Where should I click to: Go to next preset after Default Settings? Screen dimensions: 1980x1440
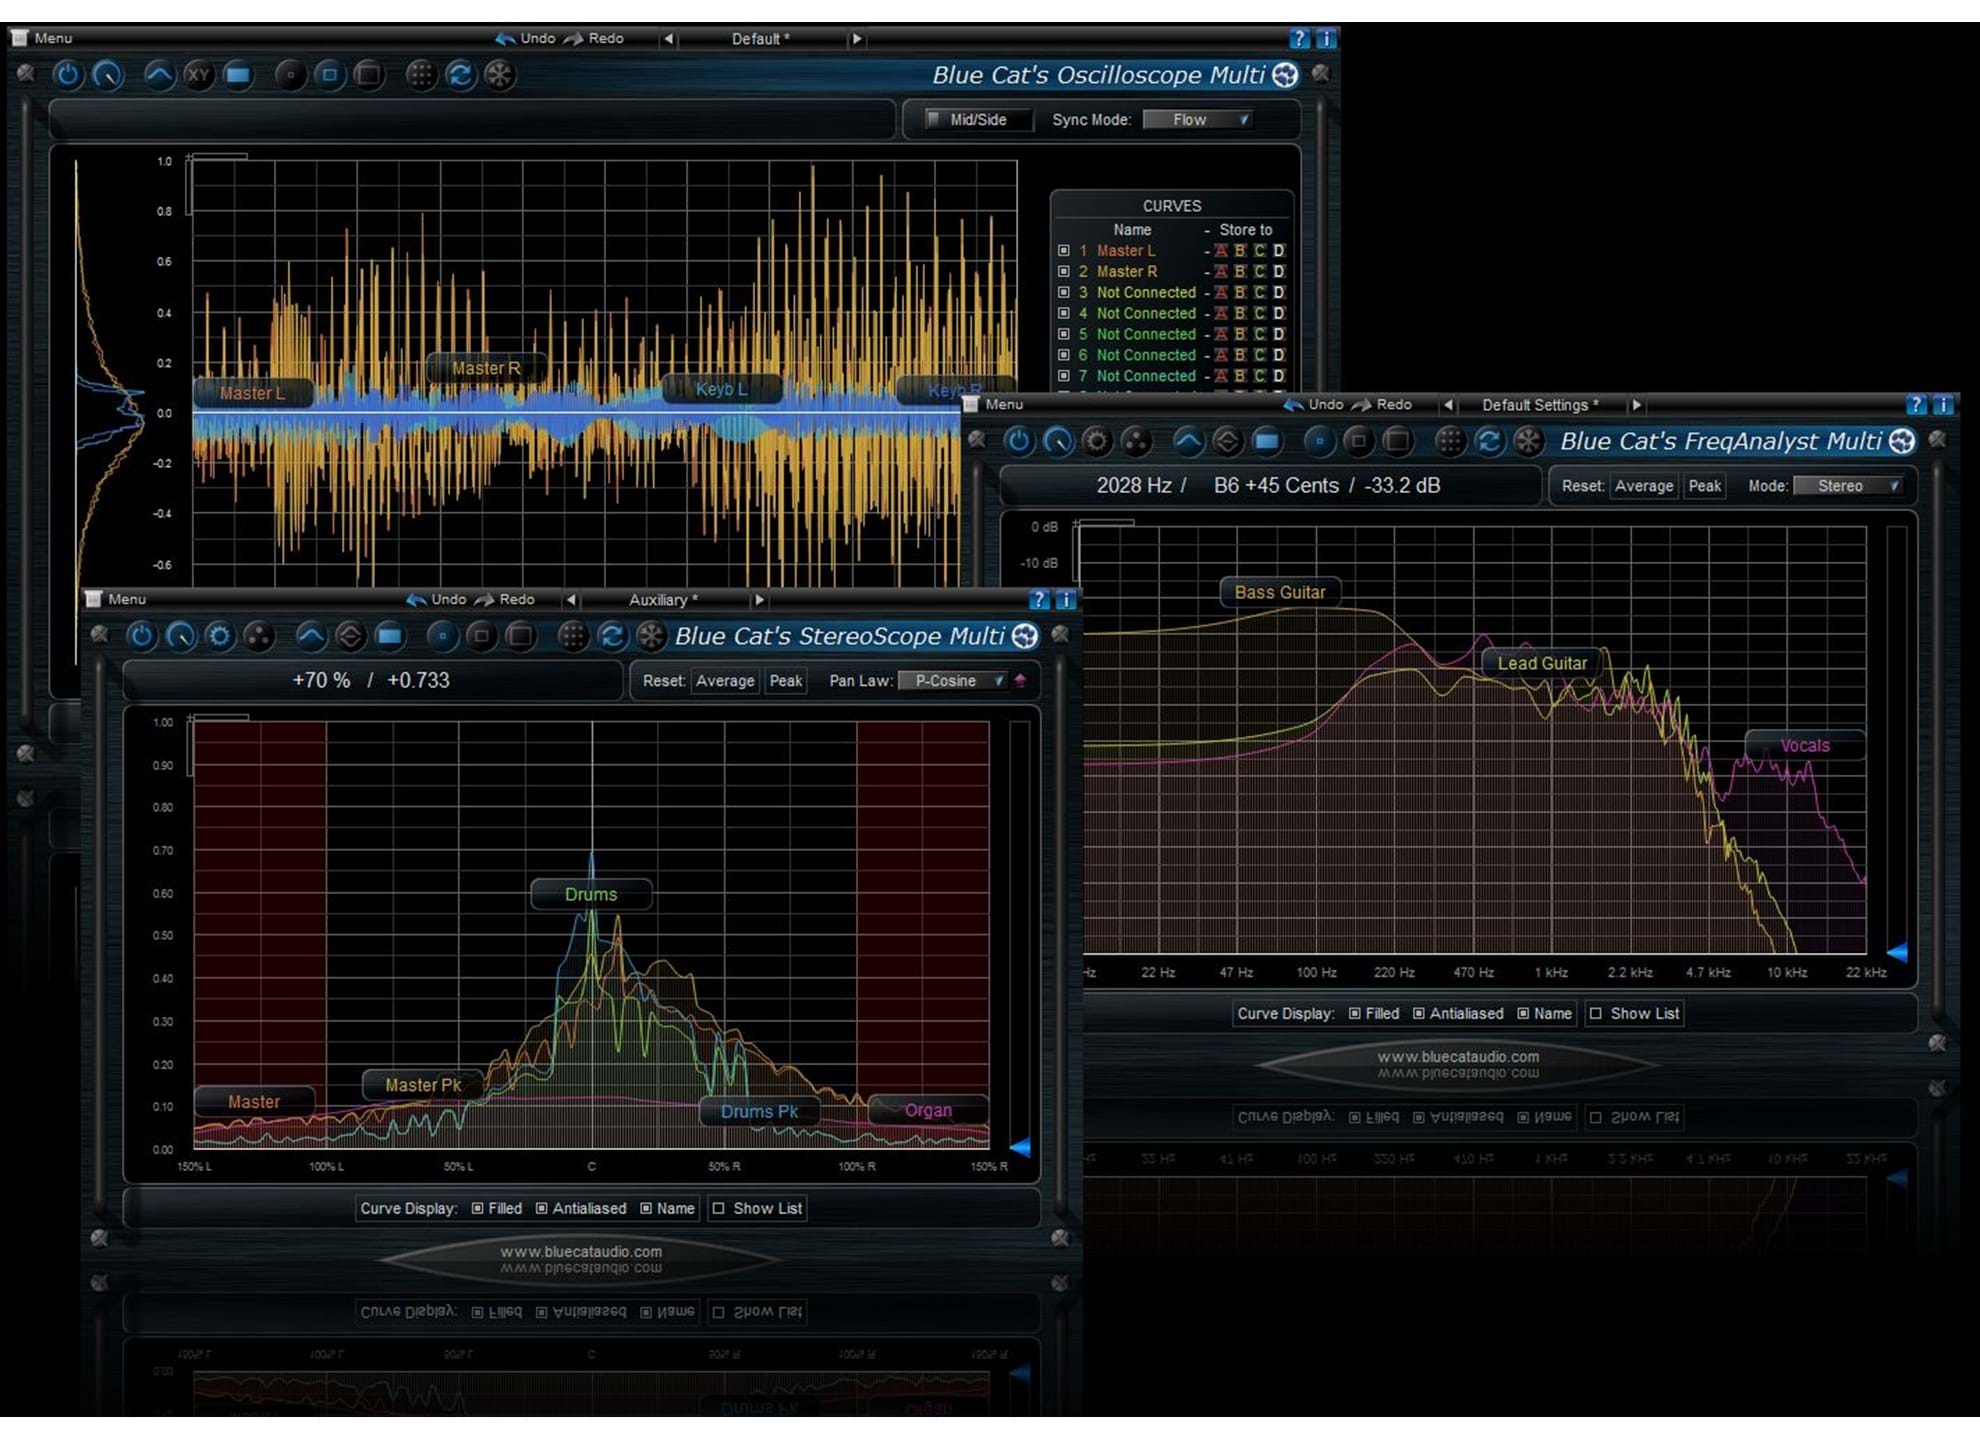pyautogui.click(x=1636, y=405)
